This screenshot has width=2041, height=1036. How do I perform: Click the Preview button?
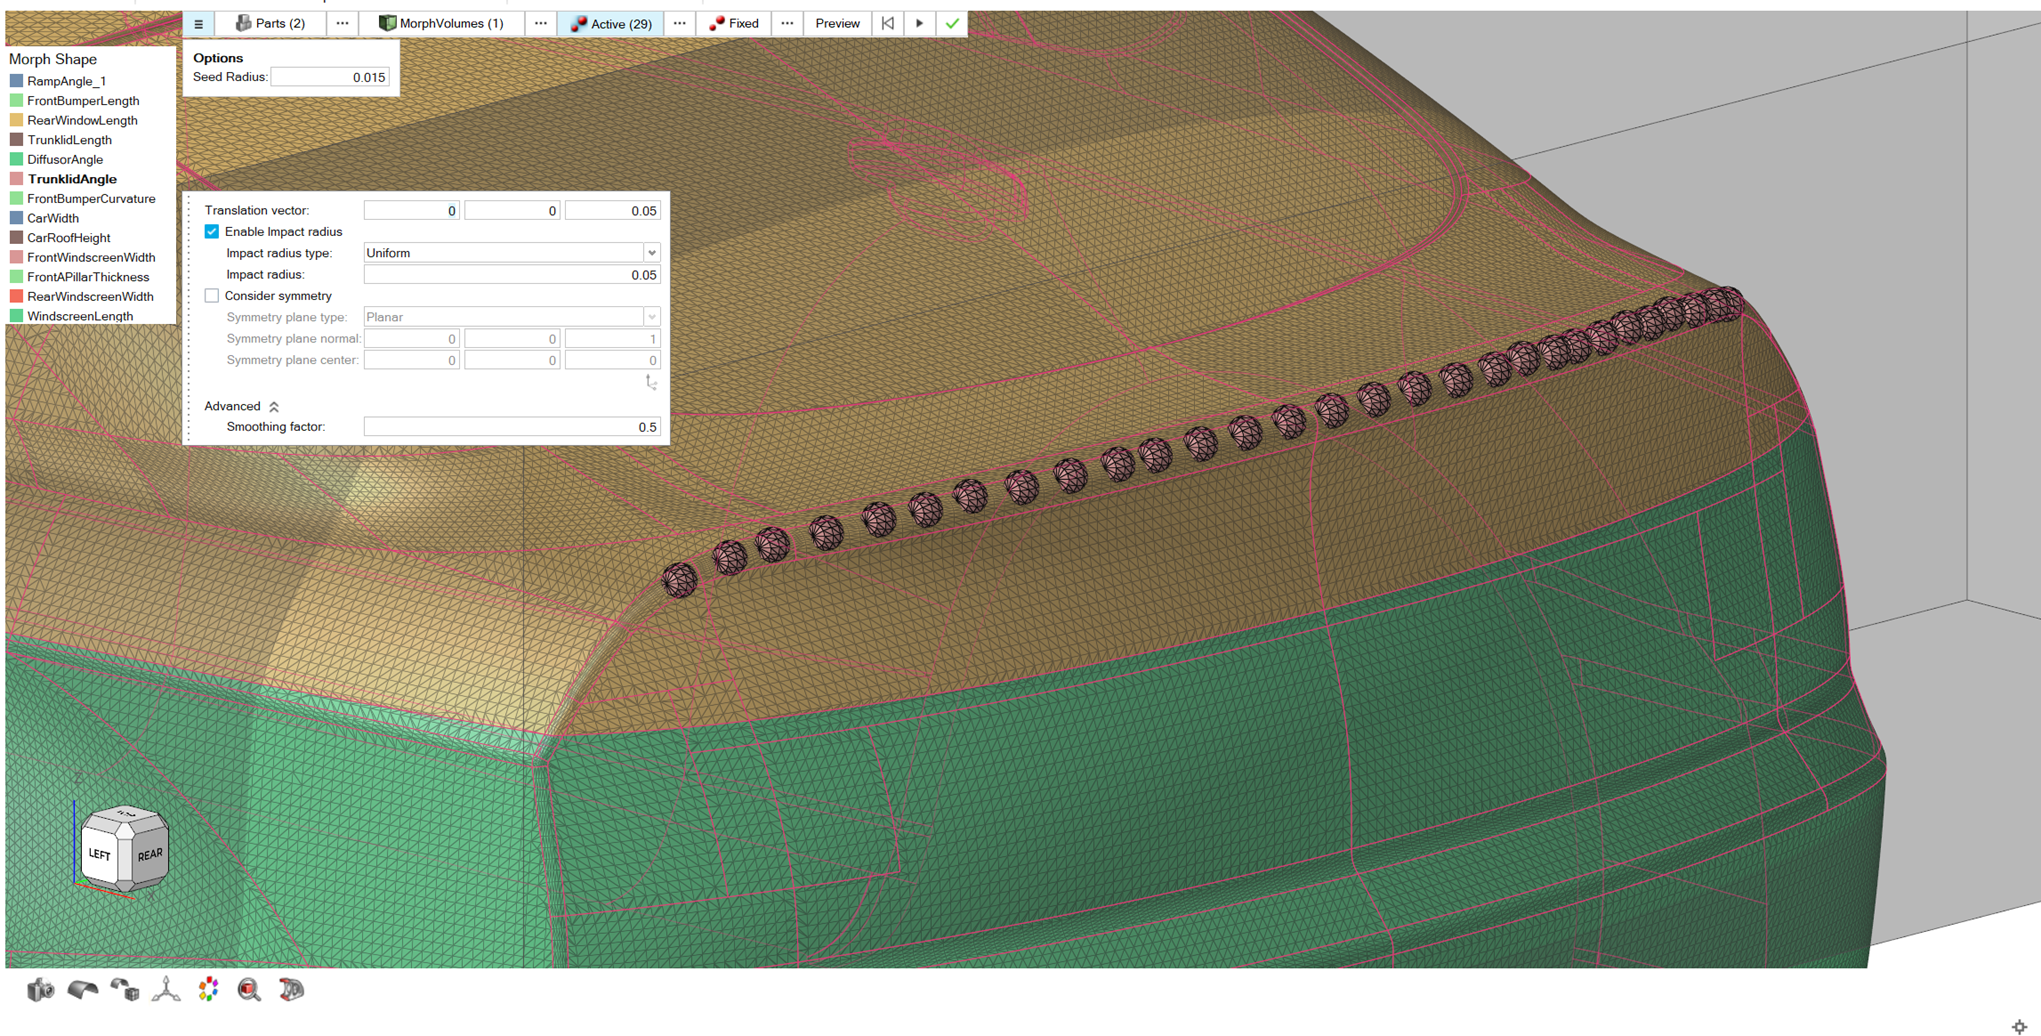pos(837,23)
